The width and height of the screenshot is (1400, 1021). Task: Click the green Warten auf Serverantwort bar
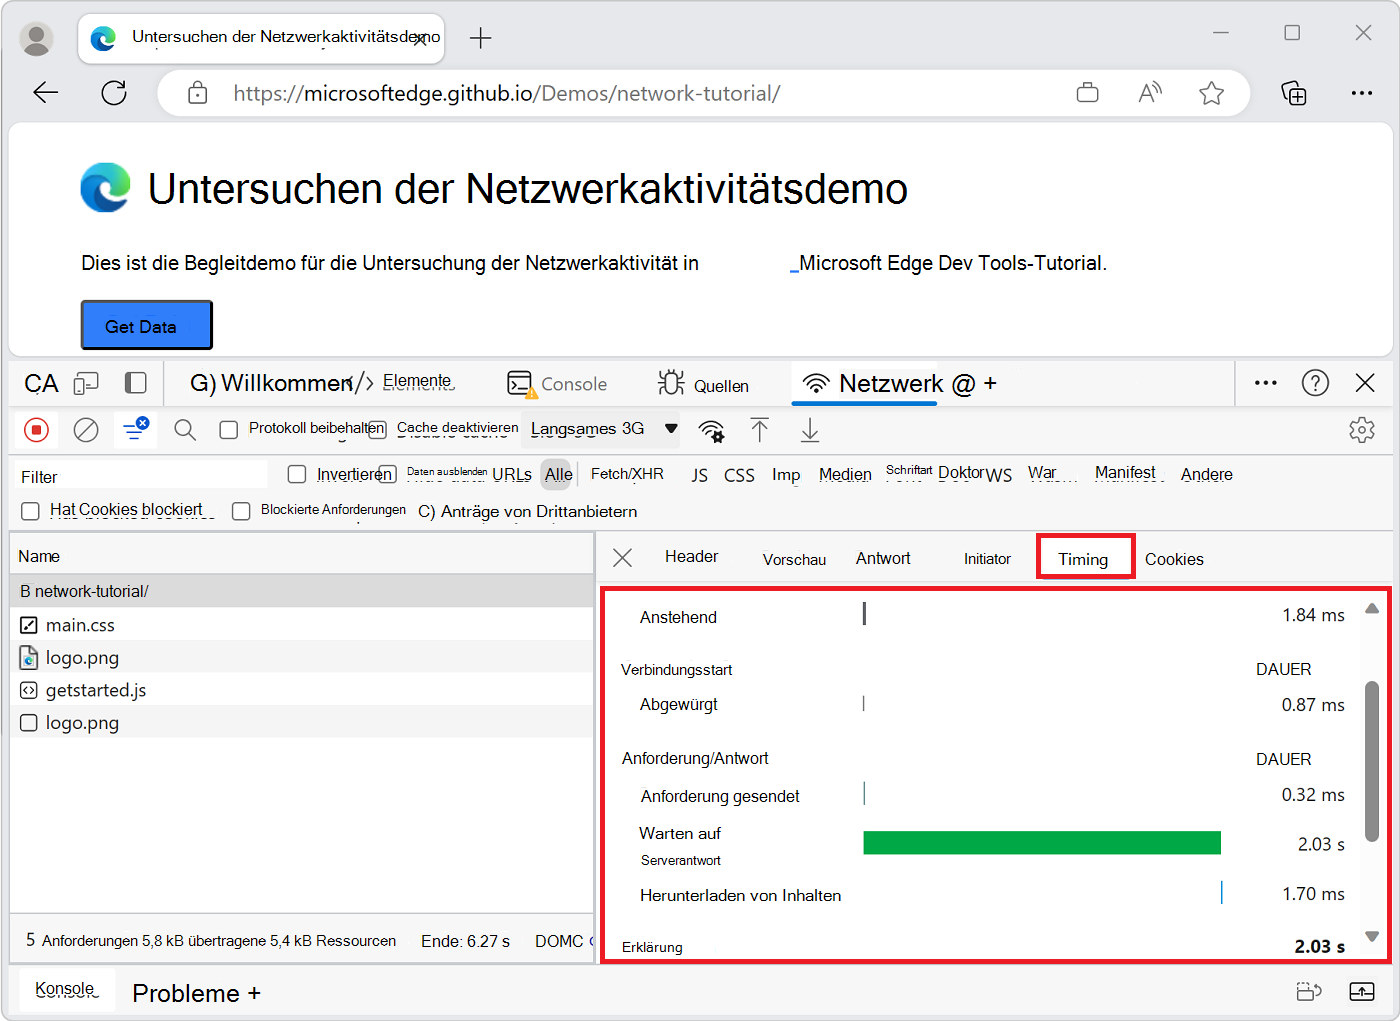pyautogui.click(x=1042, y=842)
